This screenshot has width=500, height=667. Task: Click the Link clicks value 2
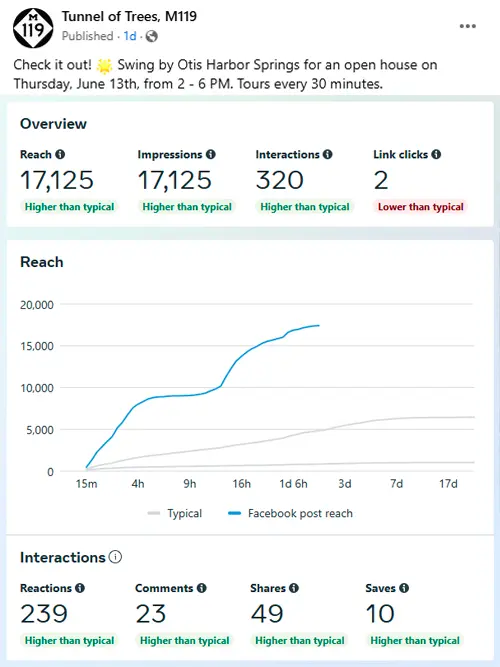coord(381,180)
